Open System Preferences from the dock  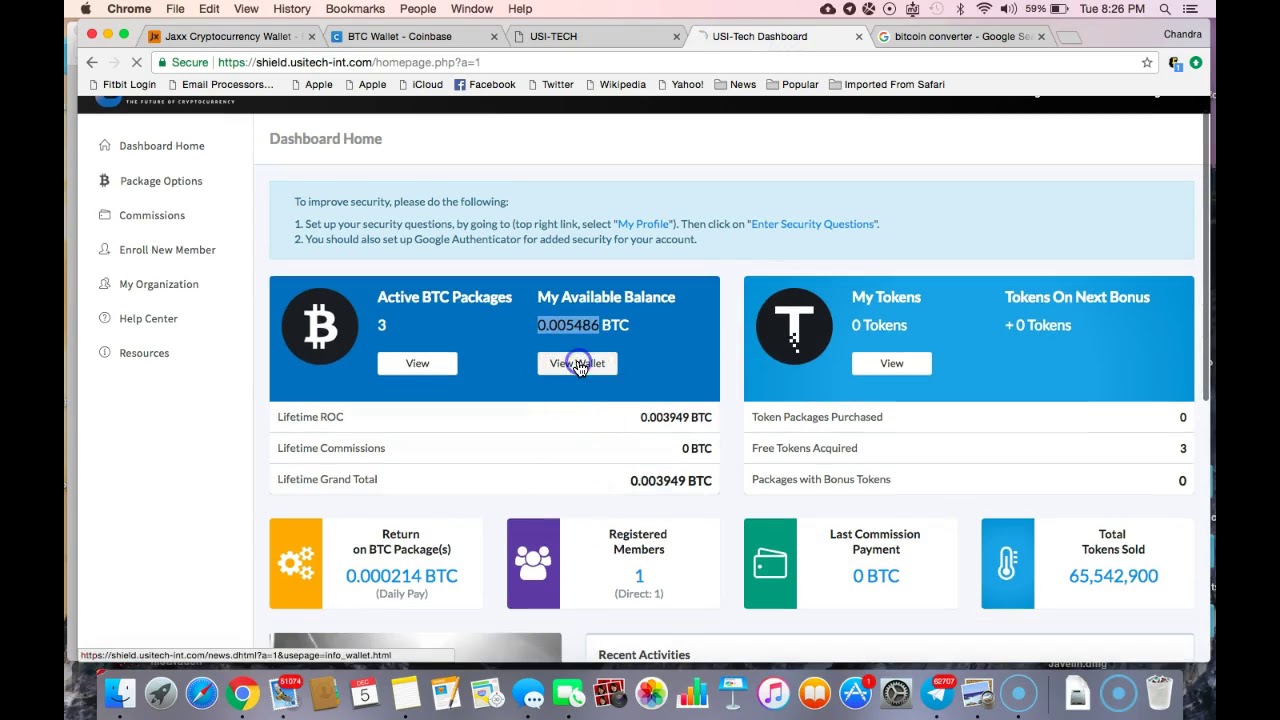click(896, 693)
